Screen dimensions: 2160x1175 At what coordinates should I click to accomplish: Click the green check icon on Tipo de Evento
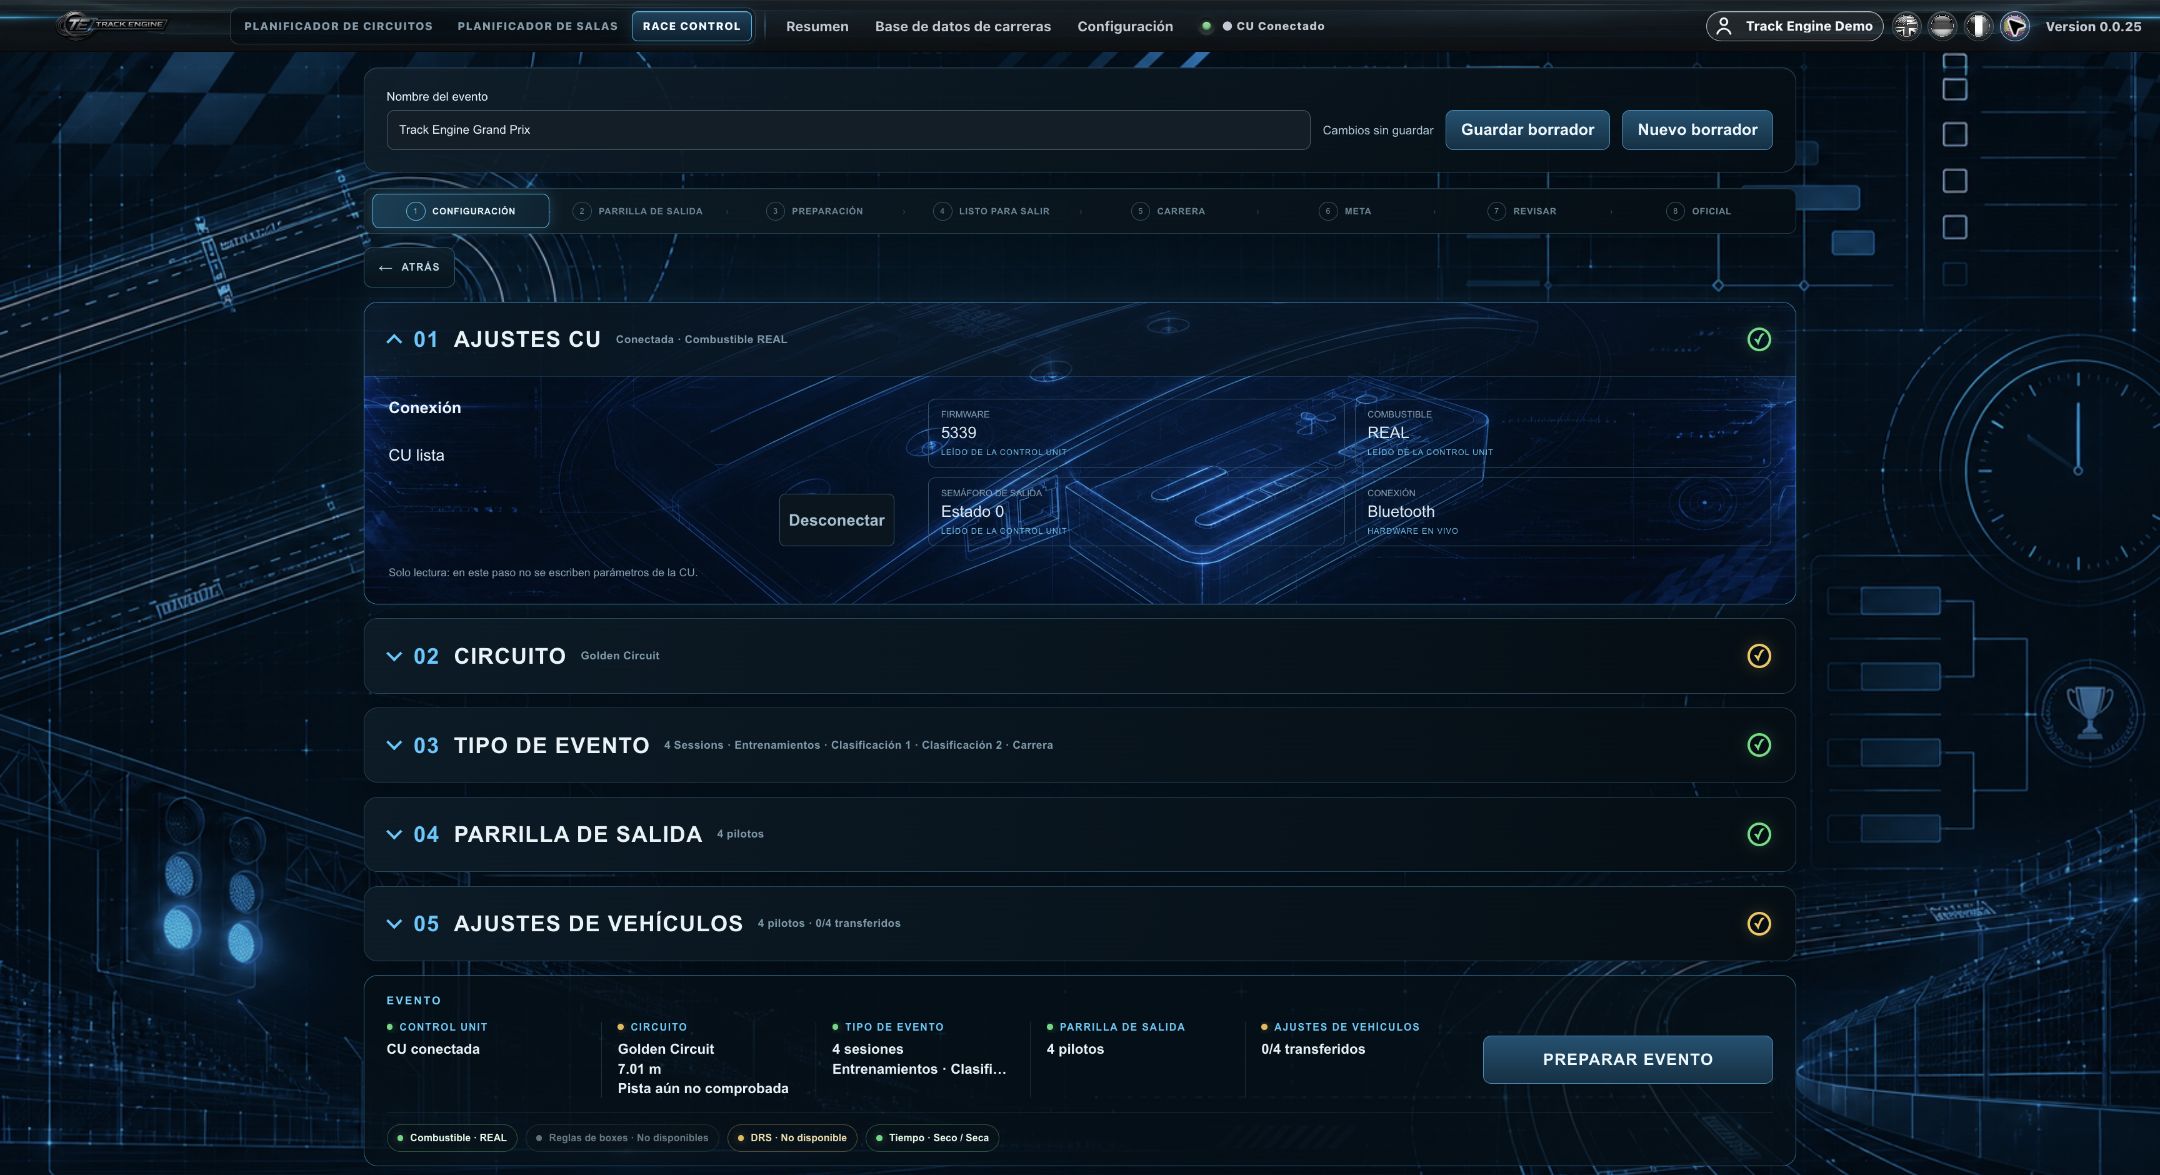(x=1758, y=745)
